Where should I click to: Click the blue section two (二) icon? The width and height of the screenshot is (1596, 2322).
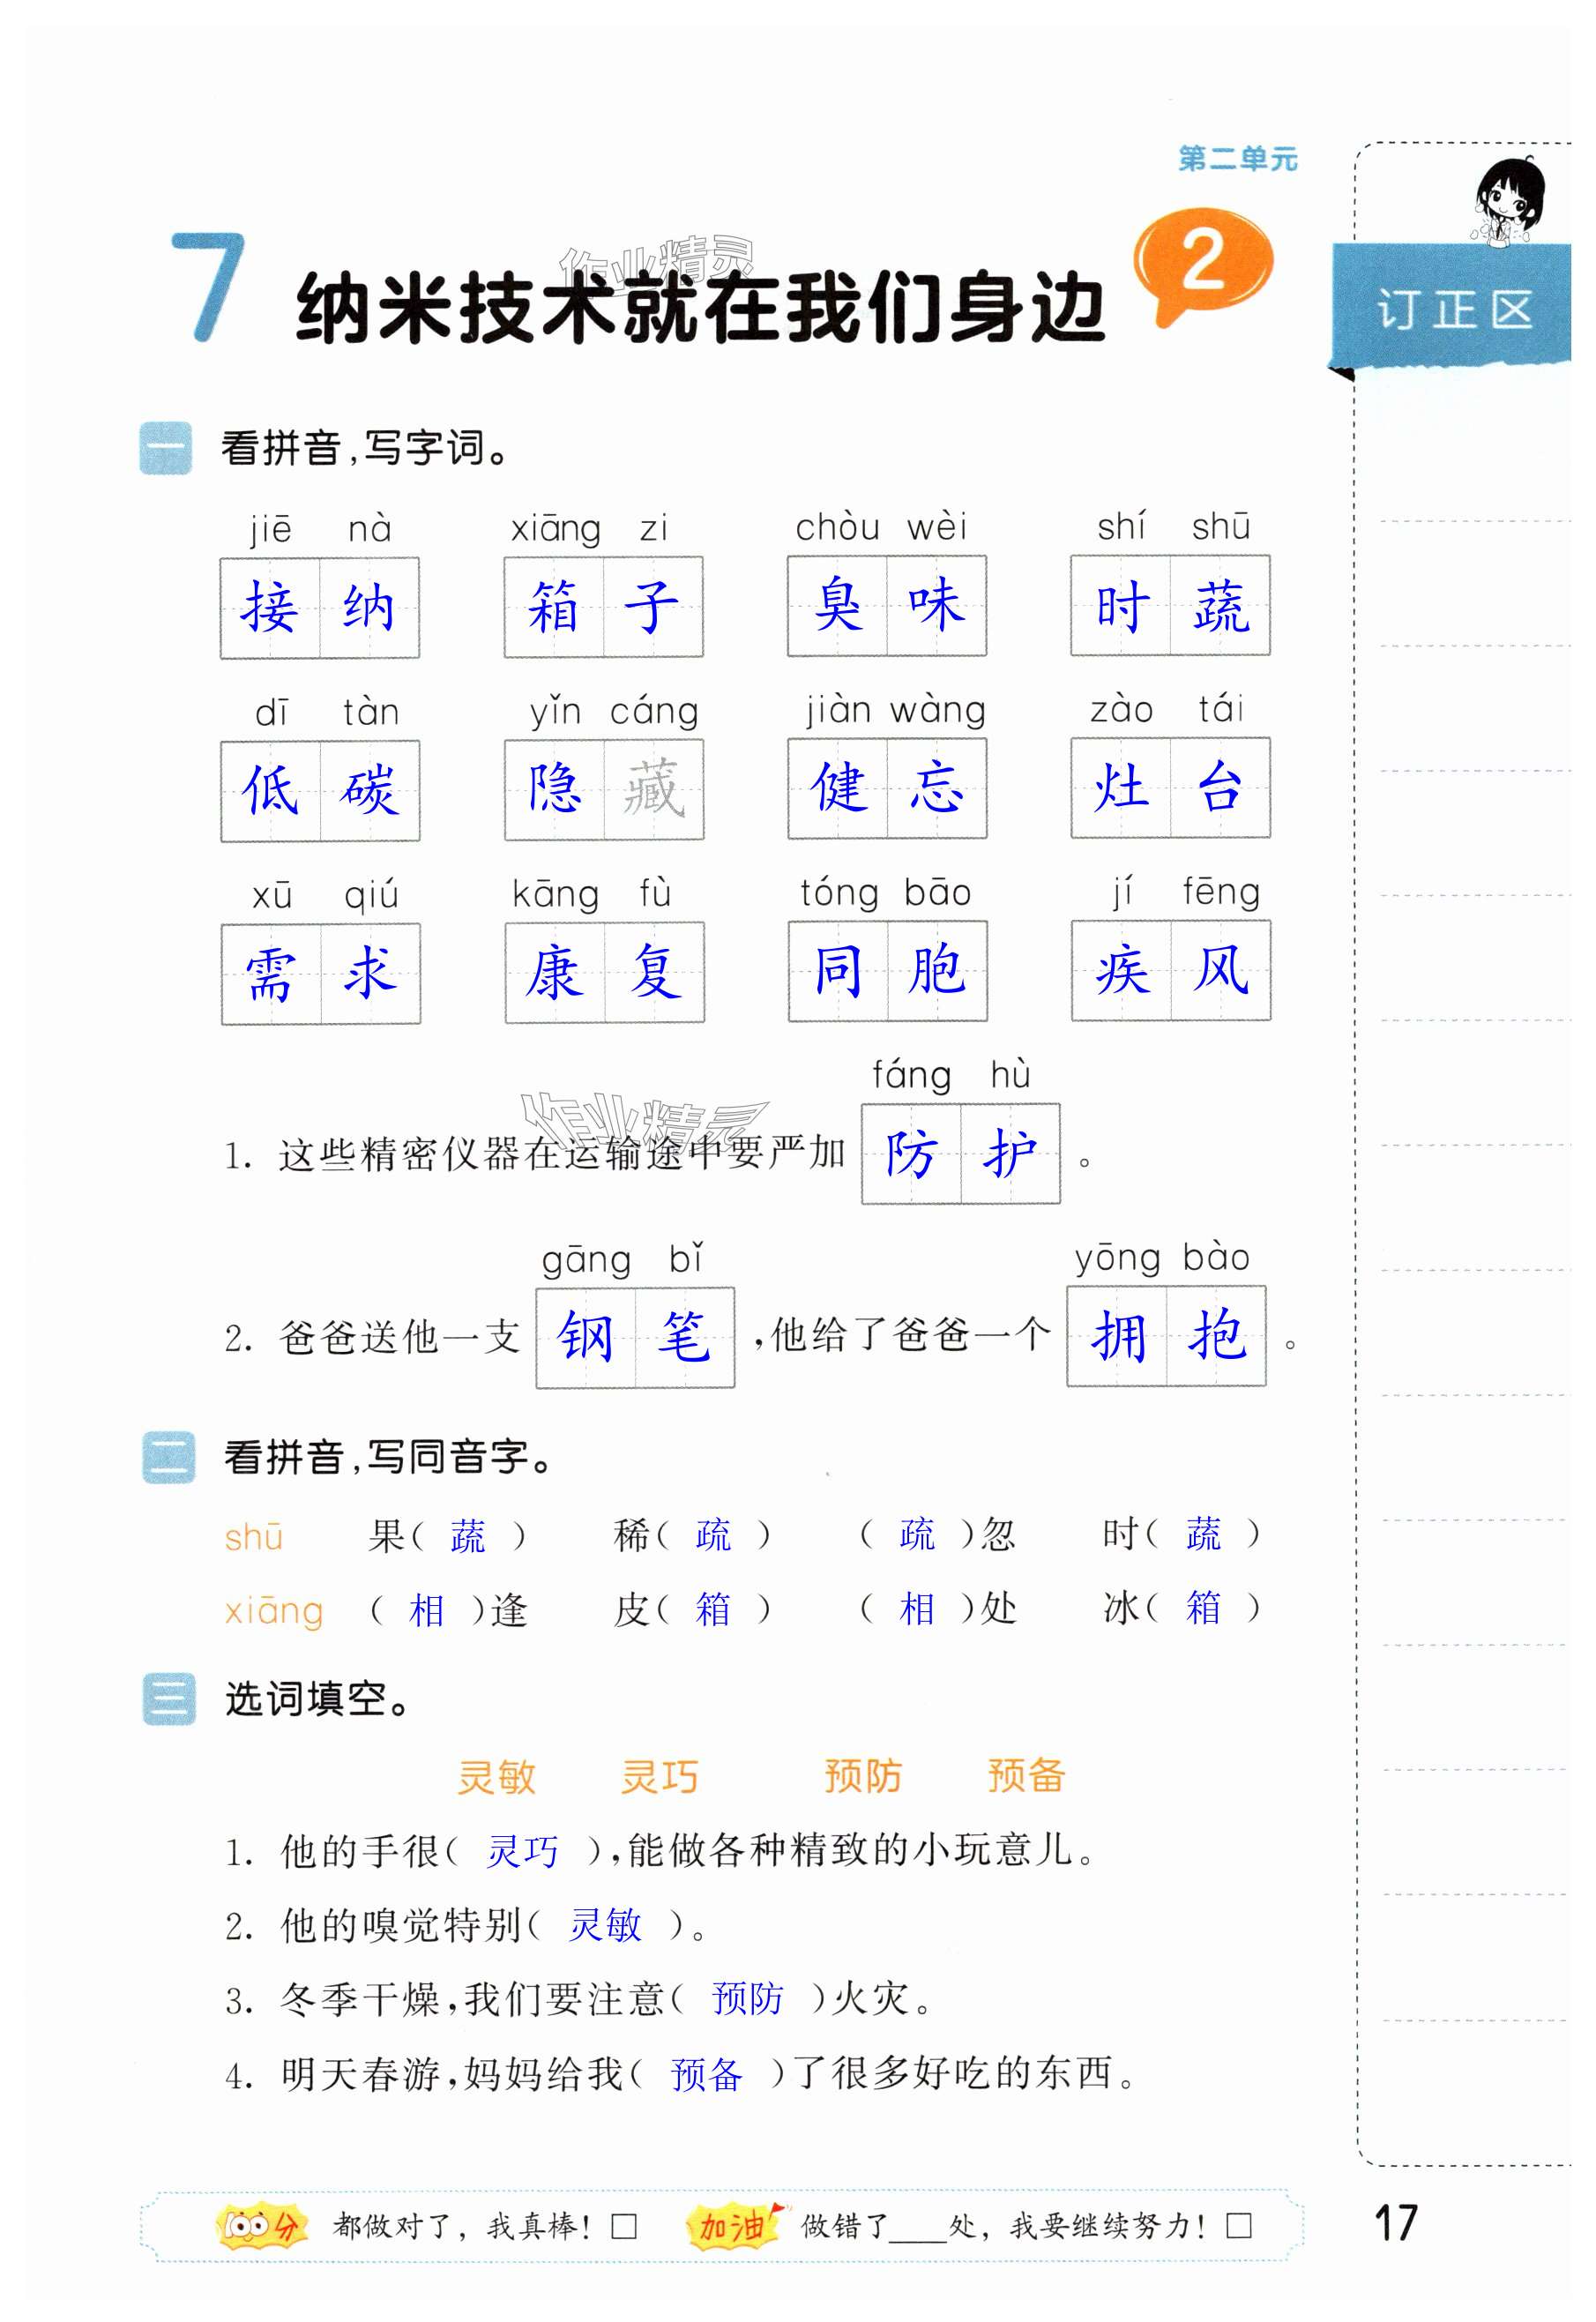[168, 1457]
